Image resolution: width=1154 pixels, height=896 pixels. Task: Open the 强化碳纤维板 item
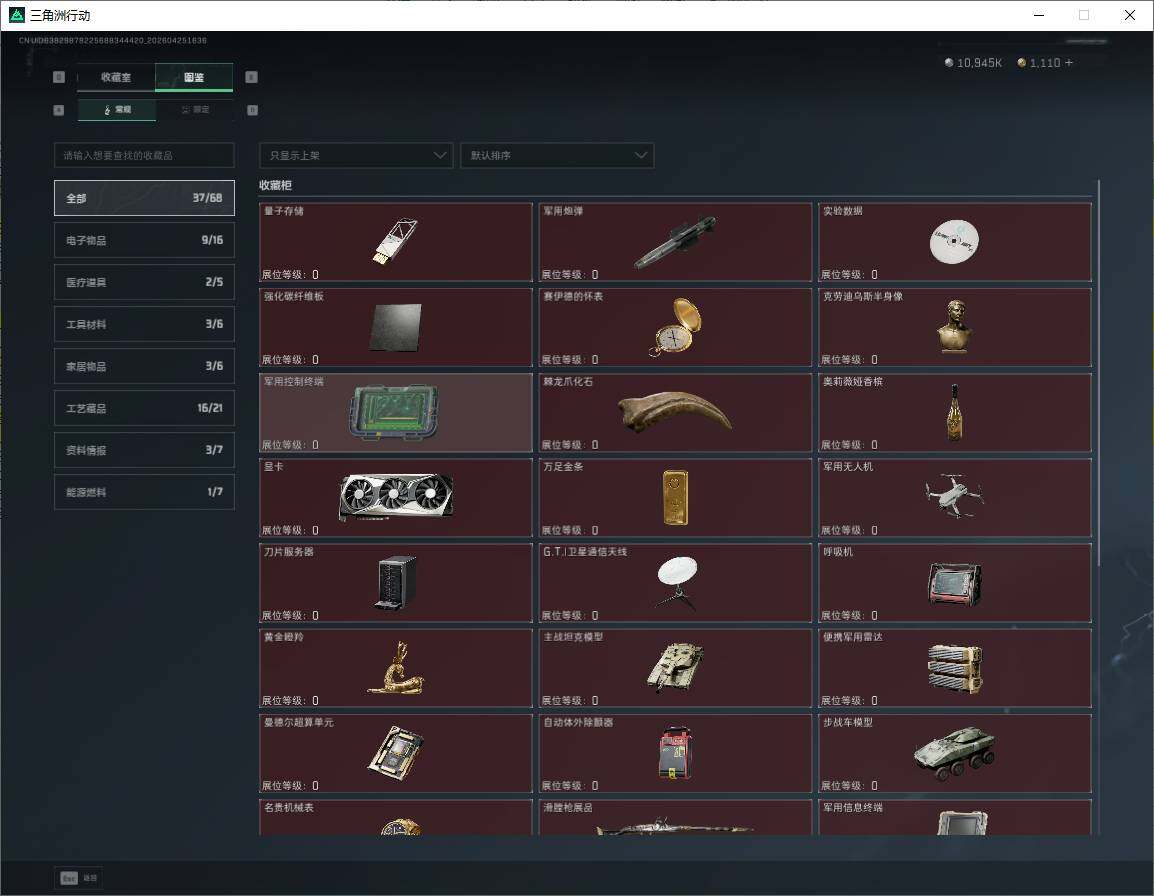pos(396,328)
